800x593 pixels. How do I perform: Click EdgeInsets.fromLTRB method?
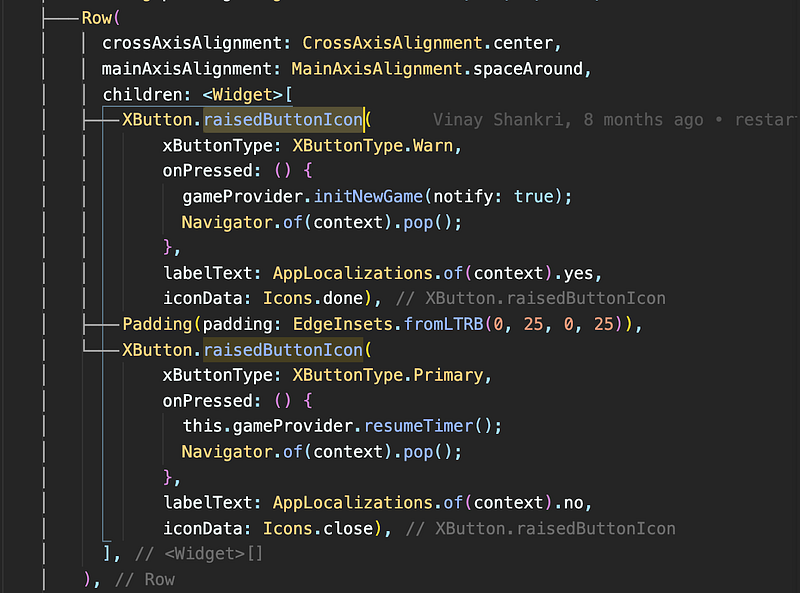[x=387, y=324]
